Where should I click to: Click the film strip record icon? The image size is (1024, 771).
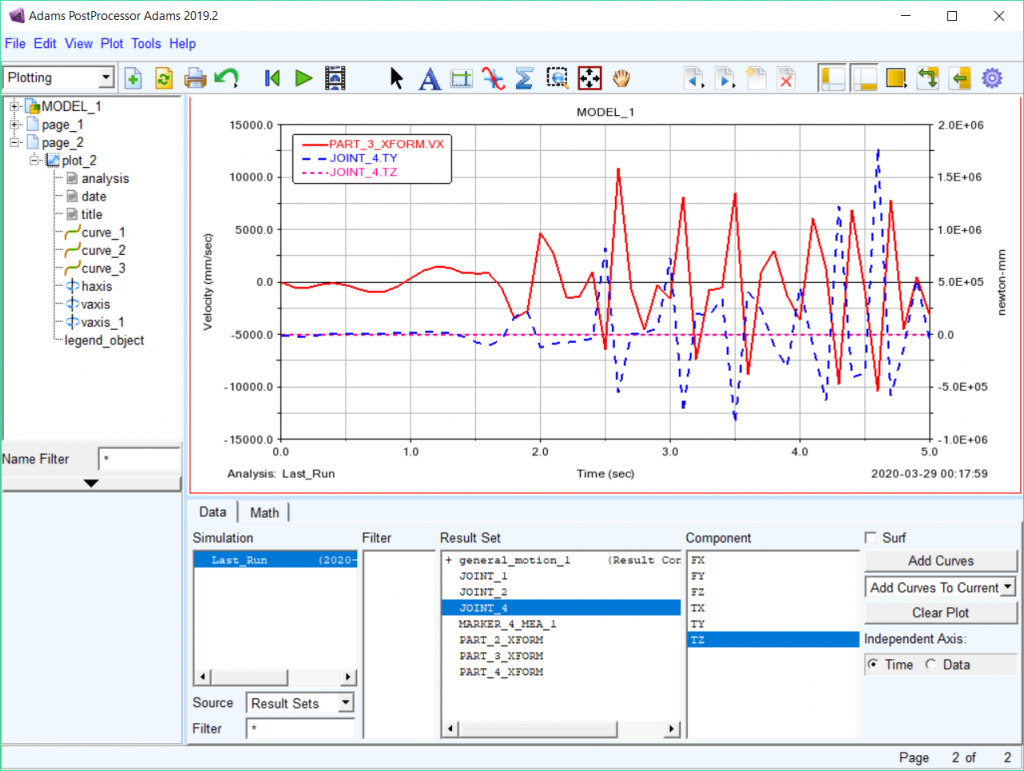point(335,78)
